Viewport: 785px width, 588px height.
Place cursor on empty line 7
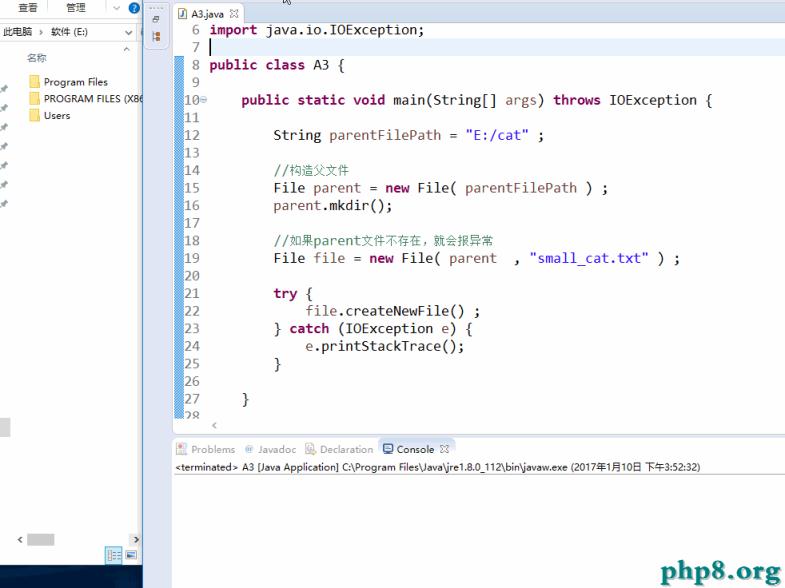pyautogui.click(x=496, y=48)
